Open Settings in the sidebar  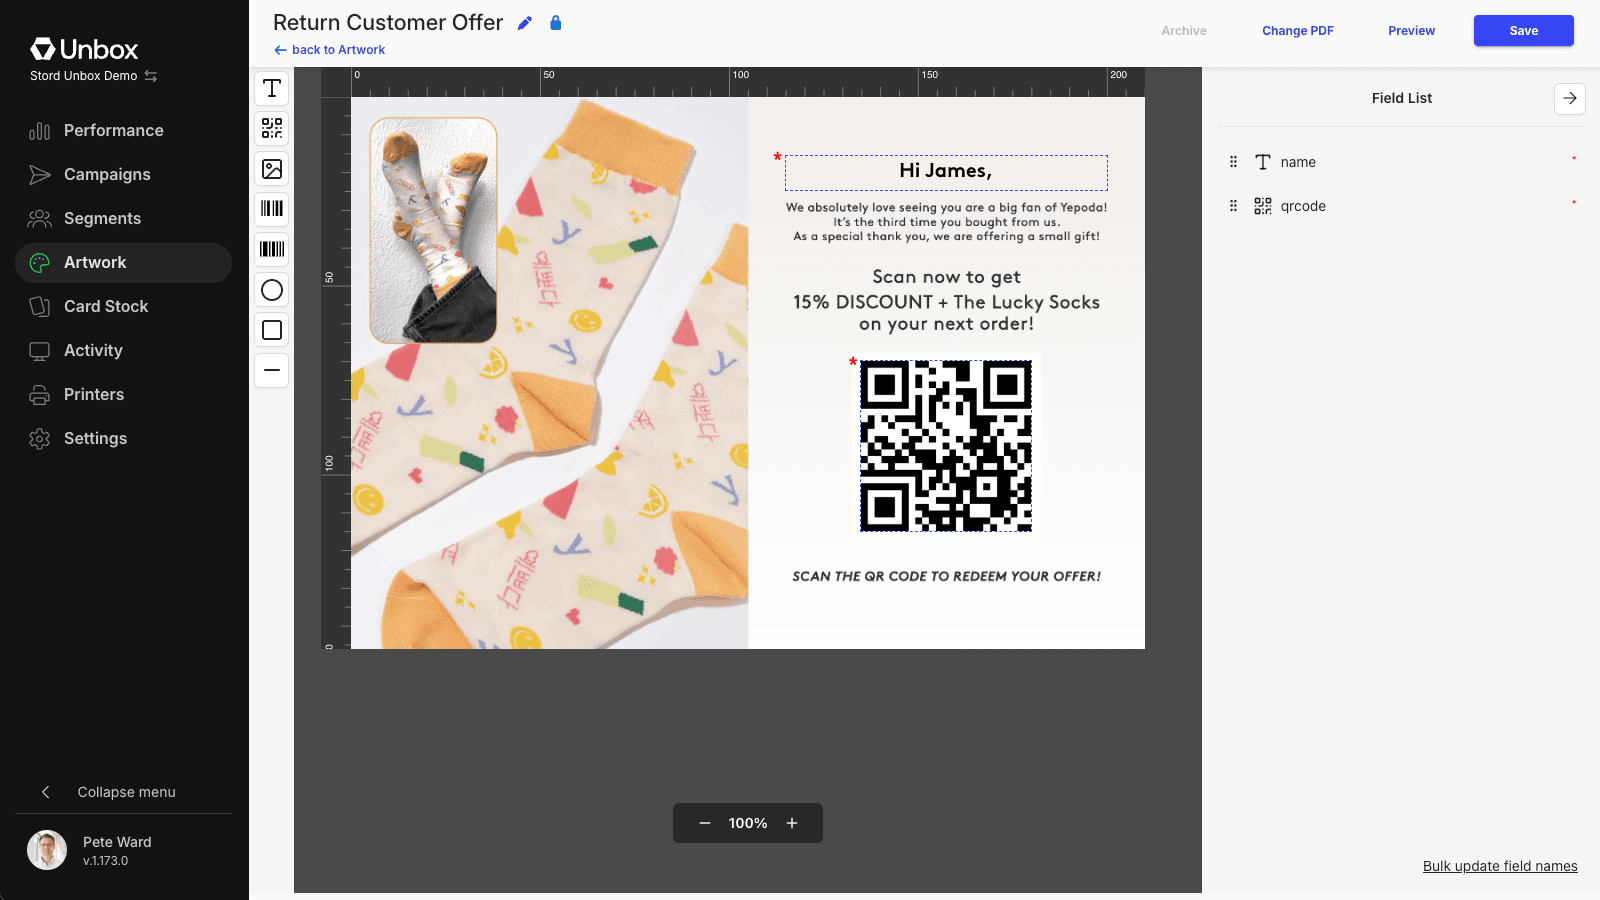coord(124,438)
